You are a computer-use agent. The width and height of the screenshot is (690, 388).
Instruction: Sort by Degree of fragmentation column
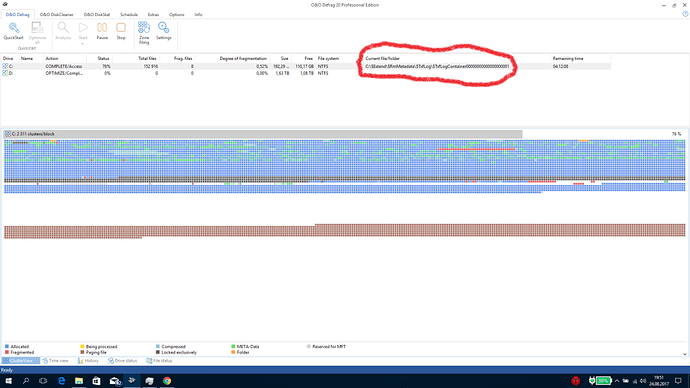[x=243, y=59]
